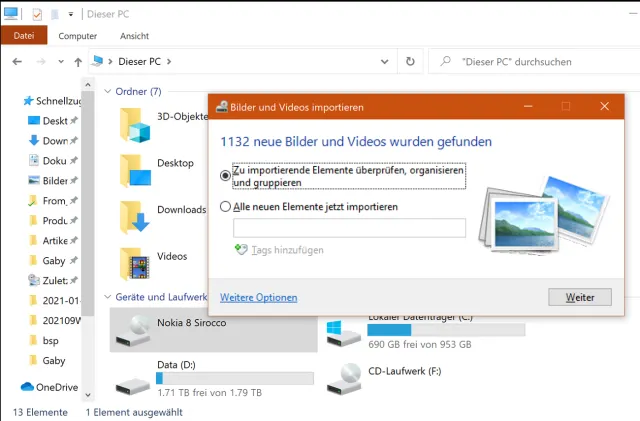Viewport: 640px width, 421px height.
Task: Expand the chevron after Dieser PC breadcrumb
Action: pos(169,62)
